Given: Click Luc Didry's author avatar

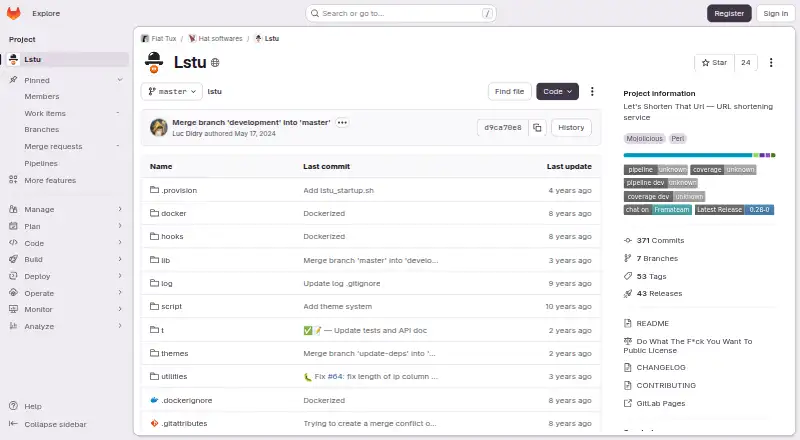Looking at the screenshot, I should coord(159,128).
